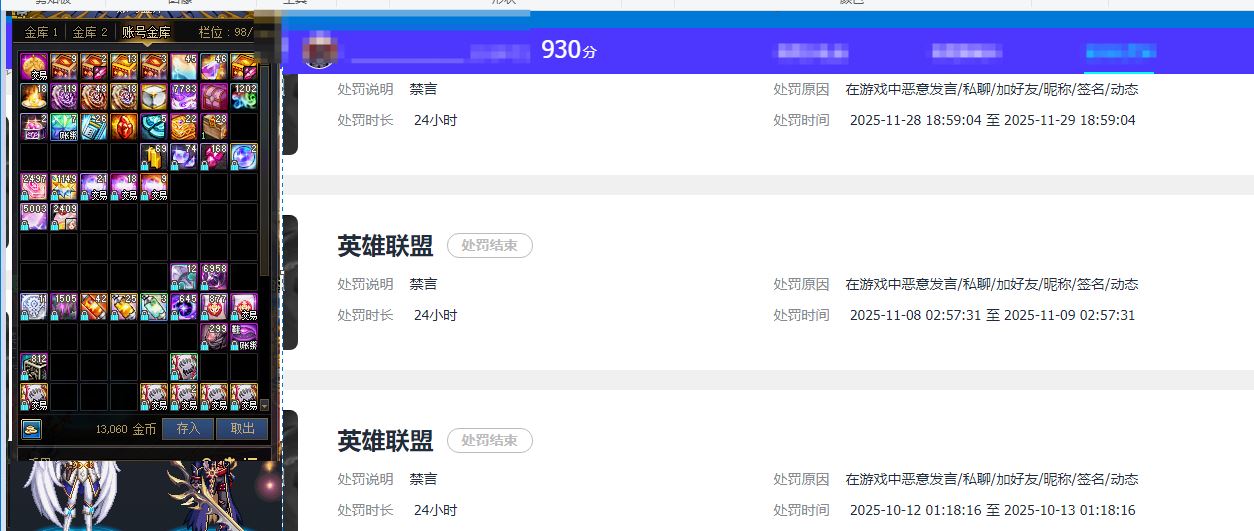Select the locked item with count 5003

tap(34, 217)
